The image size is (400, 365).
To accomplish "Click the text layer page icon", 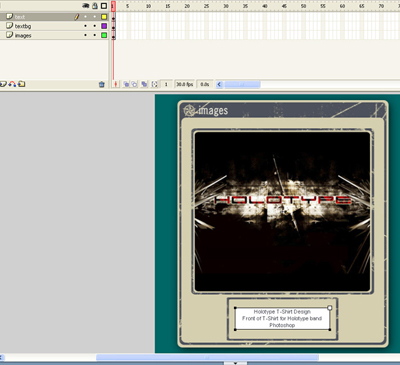I will click(x=10, y=16).
